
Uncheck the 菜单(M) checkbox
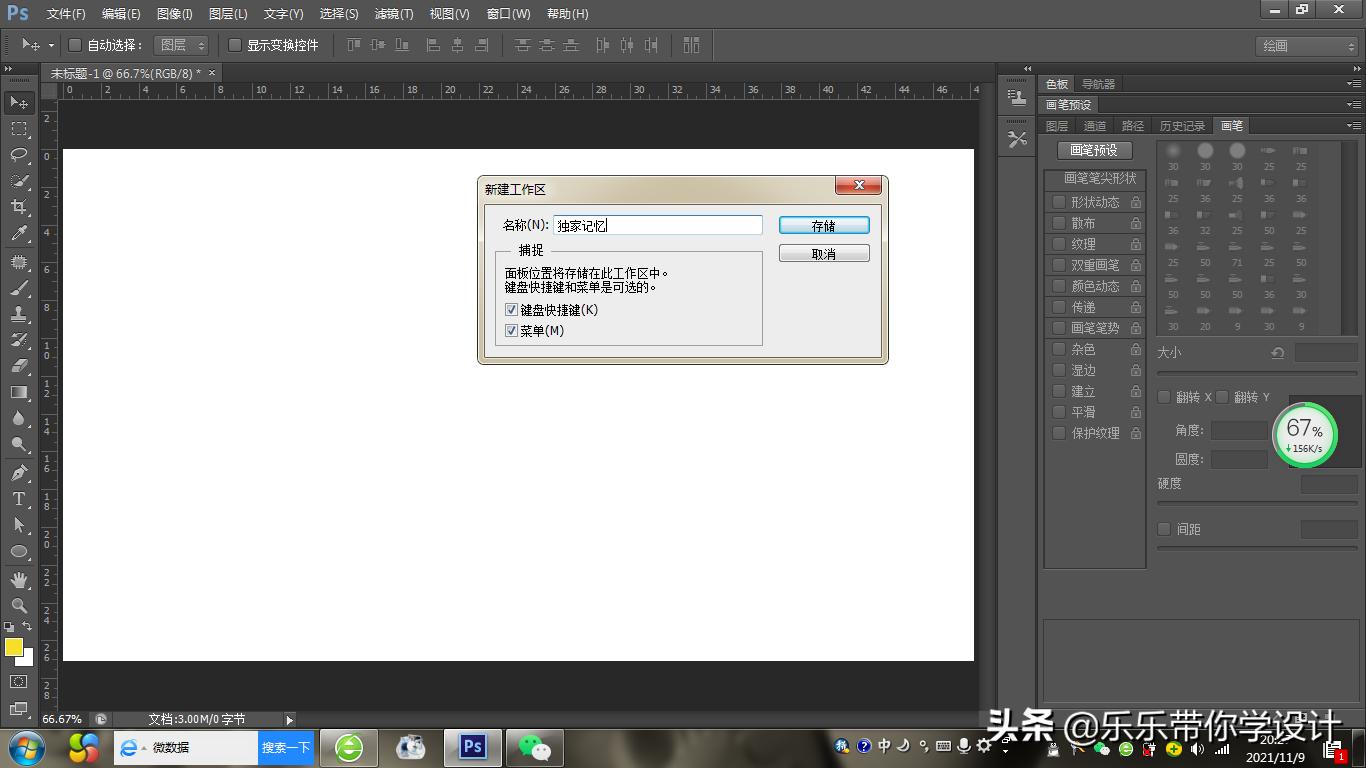tap(512, 331)
